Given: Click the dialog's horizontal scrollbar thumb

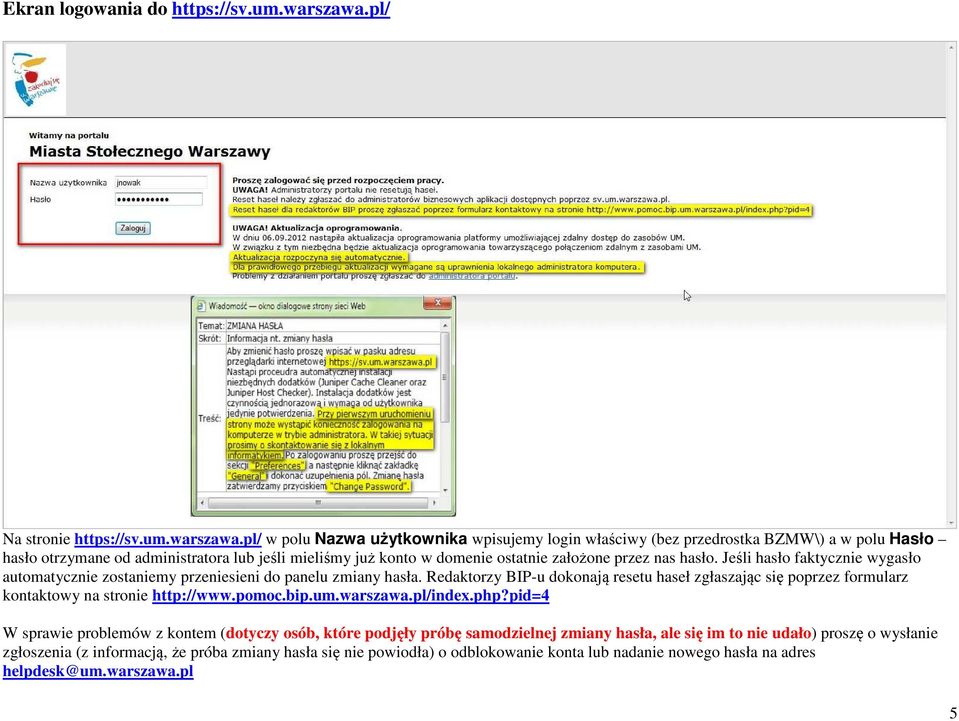Looking at the screenshot, I should (318, 503).
